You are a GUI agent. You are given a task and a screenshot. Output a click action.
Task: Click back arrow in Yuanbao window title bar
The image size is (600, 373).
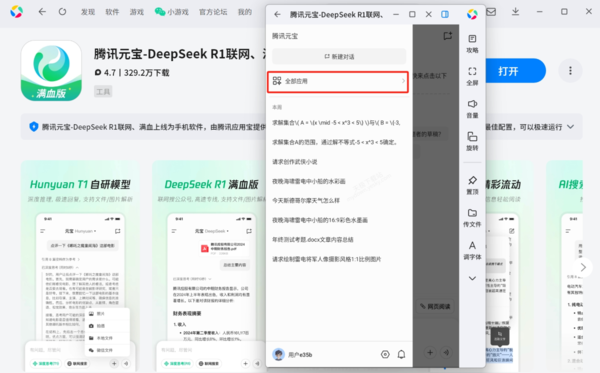[x=277, y=15]
